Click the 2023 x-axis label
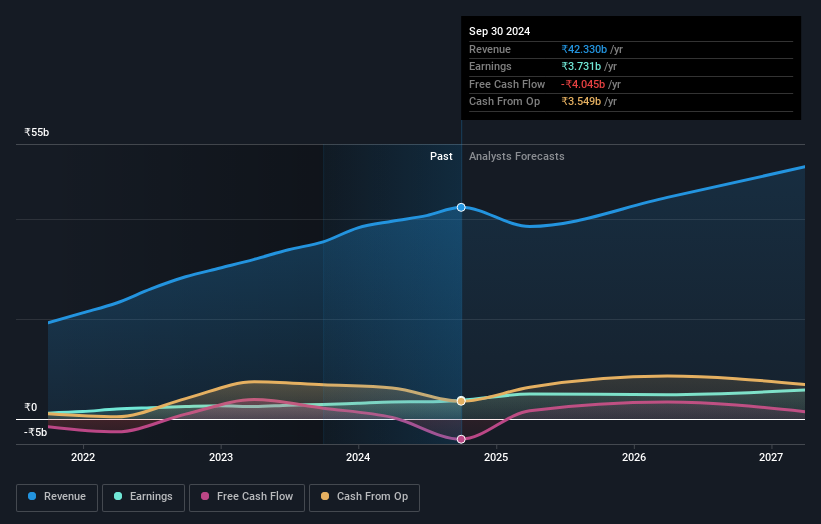Image resolution: width=821 pixels, height=524 pixels. [x=221, y=457]
